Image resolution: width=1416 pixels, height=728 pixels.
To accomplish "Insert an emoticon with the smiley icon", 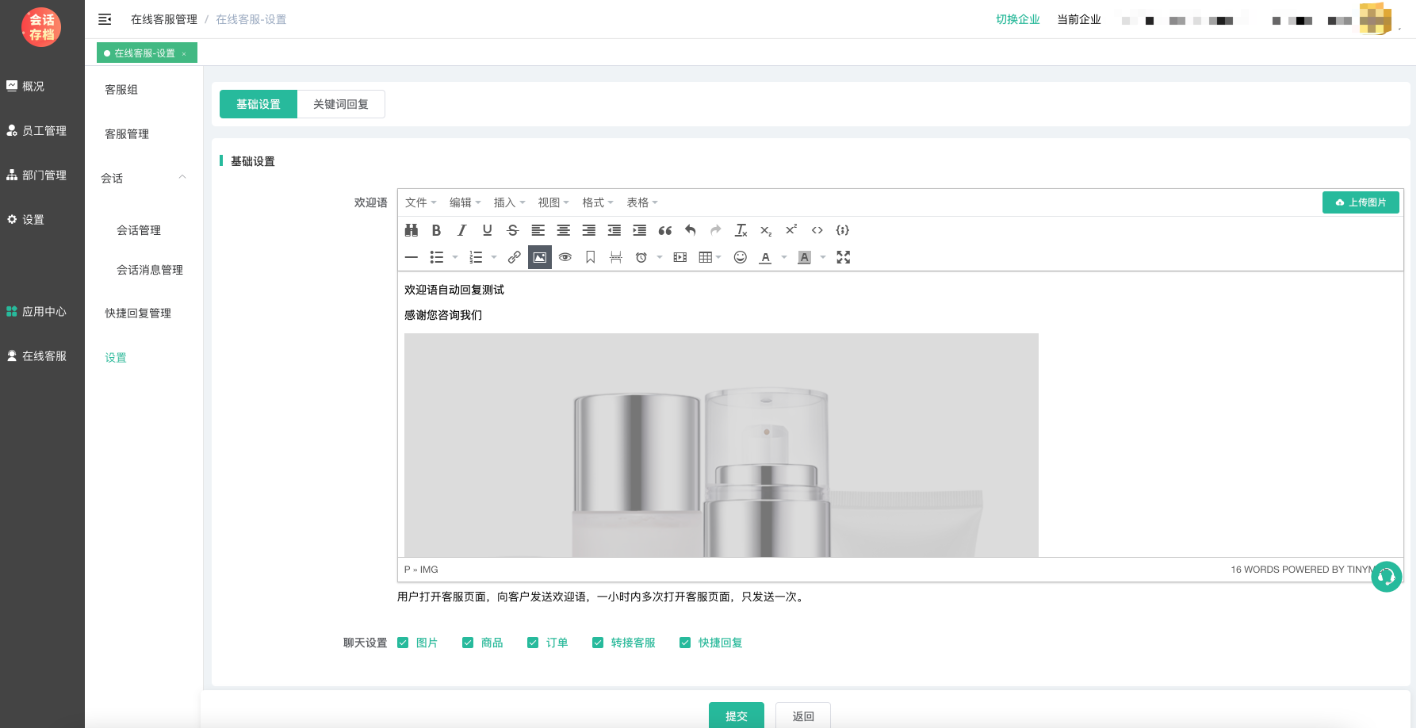I will 740,257.
